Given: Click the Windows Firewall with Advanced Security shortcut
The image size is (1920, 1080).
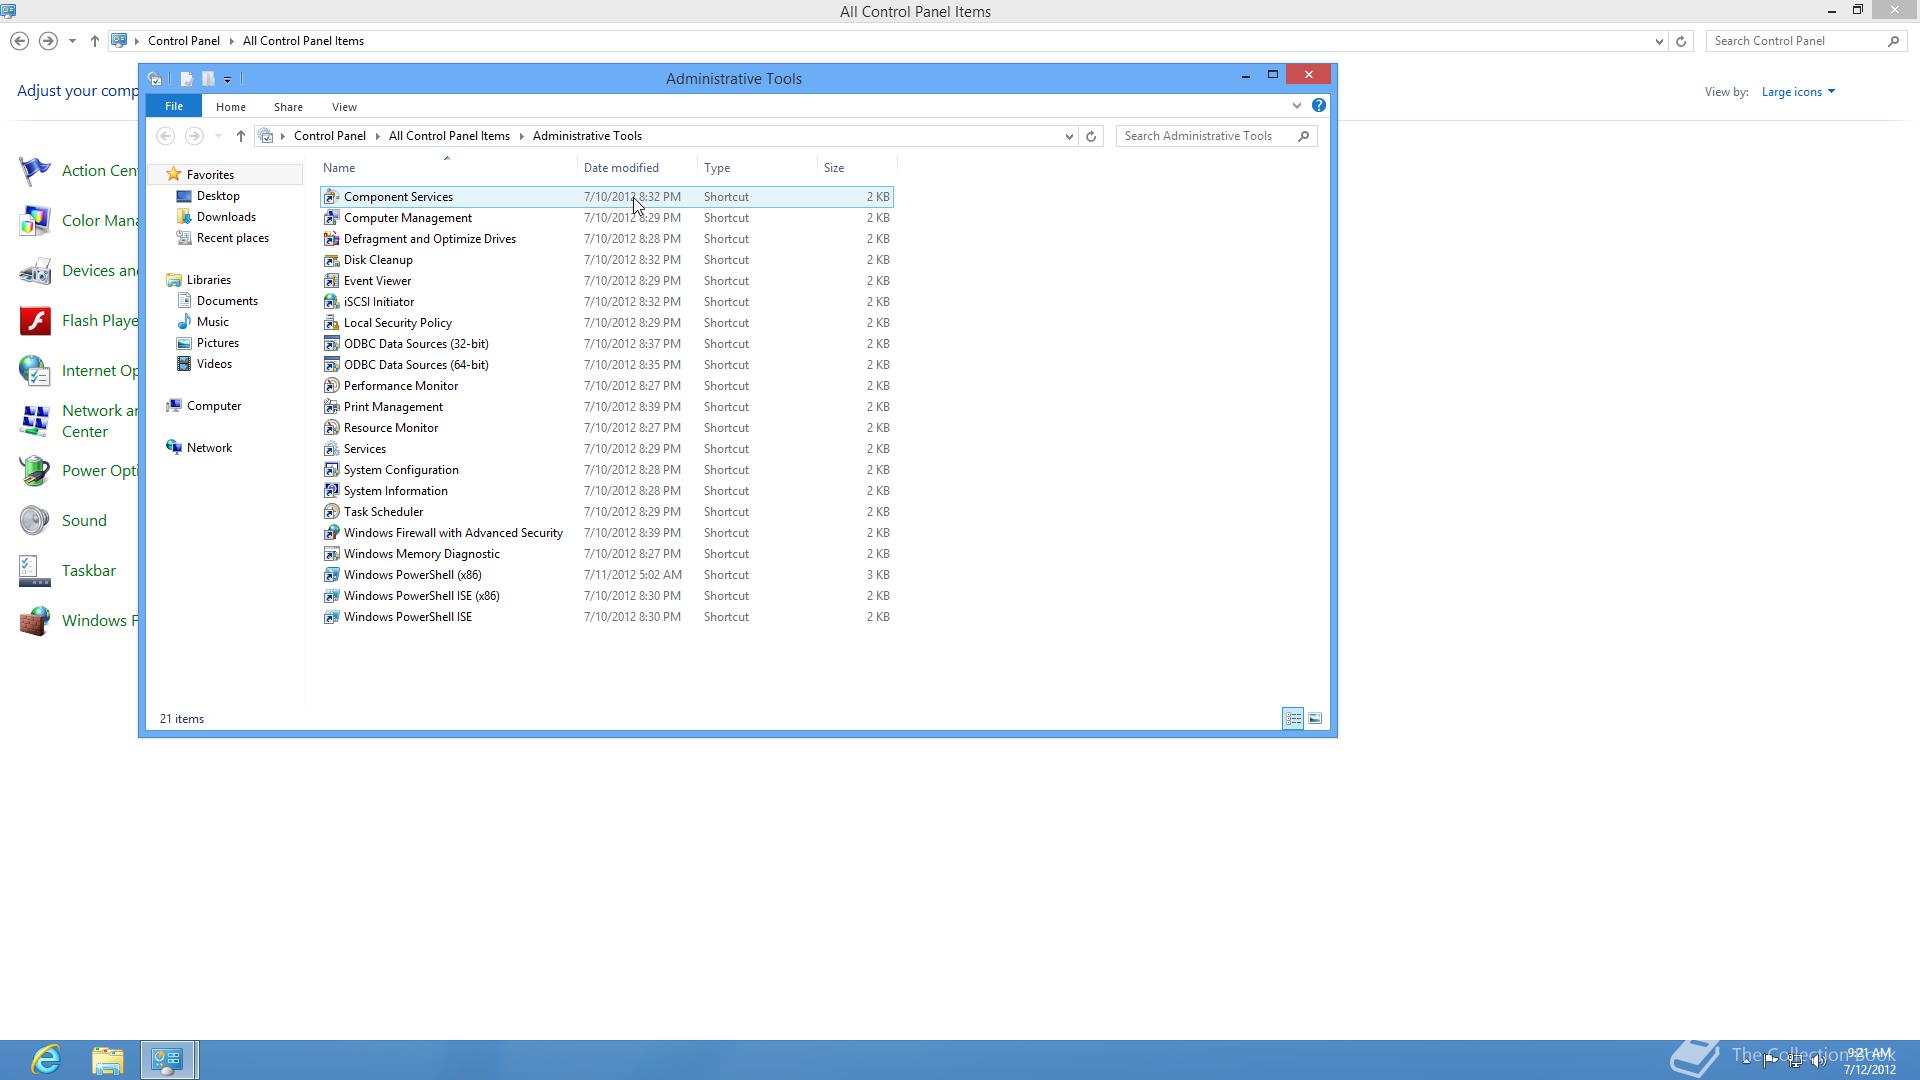Looking at the screenshot, I should (452, 533).
